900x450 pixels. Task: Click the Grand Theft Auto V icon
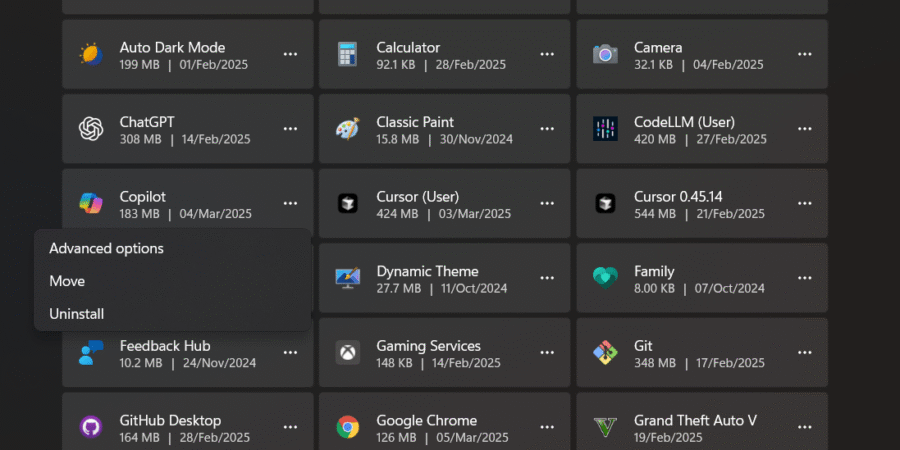click(x=605, y=427)
